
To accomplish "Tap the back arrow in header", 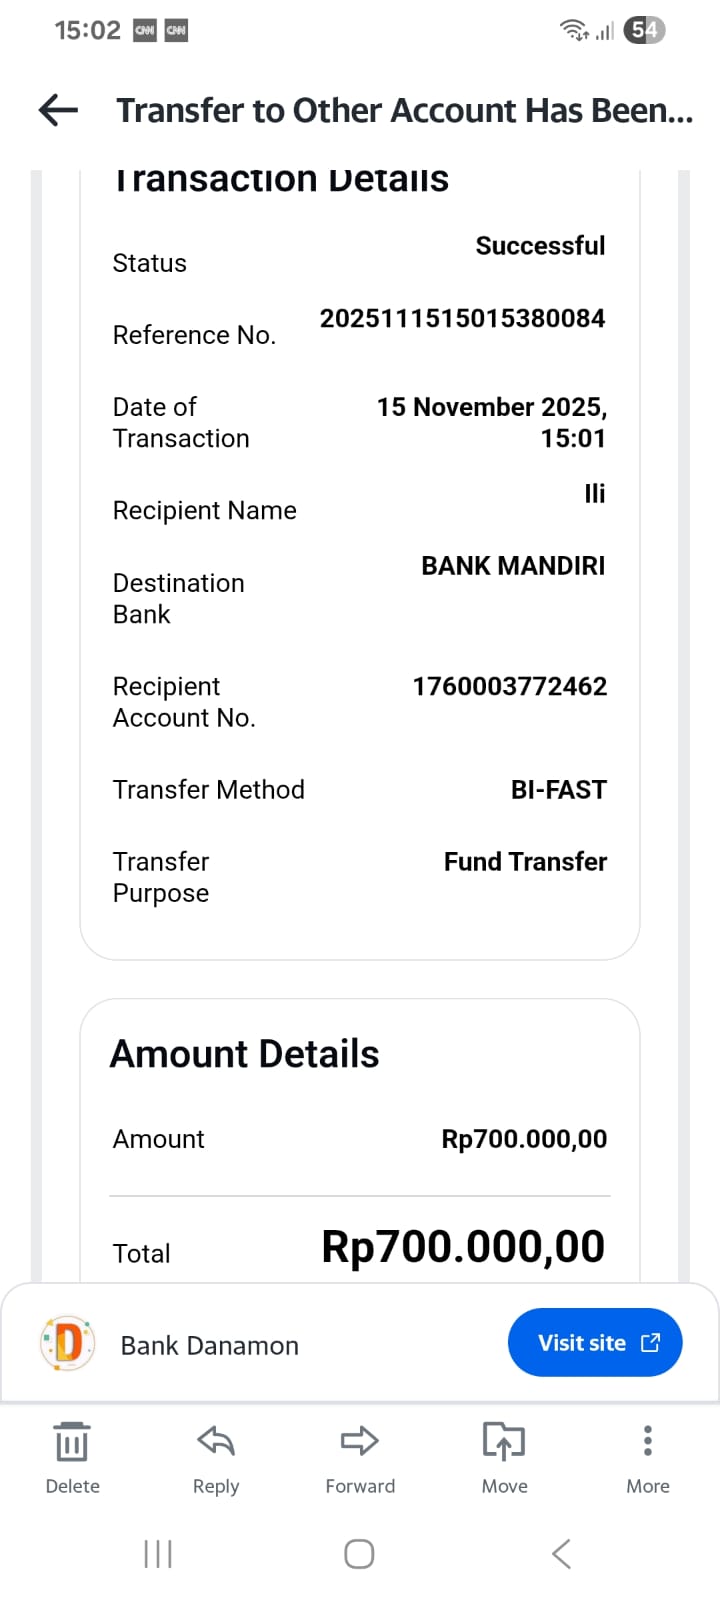I will (x=58, y=110).
